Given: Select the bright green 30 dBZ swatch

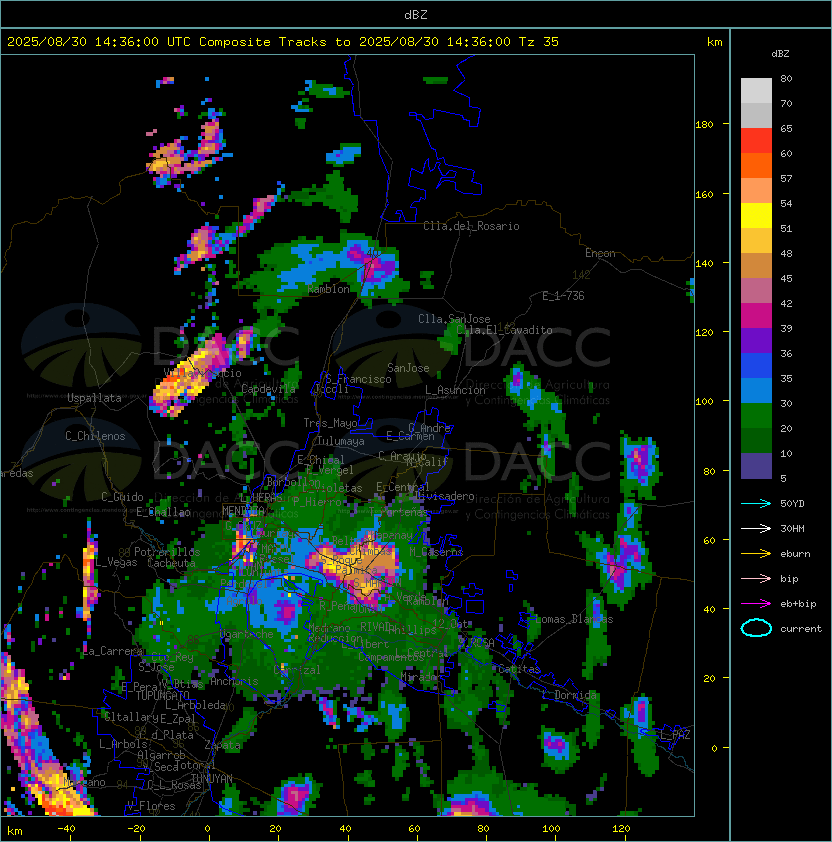Looking at the screenshot, I should [756, 416].
